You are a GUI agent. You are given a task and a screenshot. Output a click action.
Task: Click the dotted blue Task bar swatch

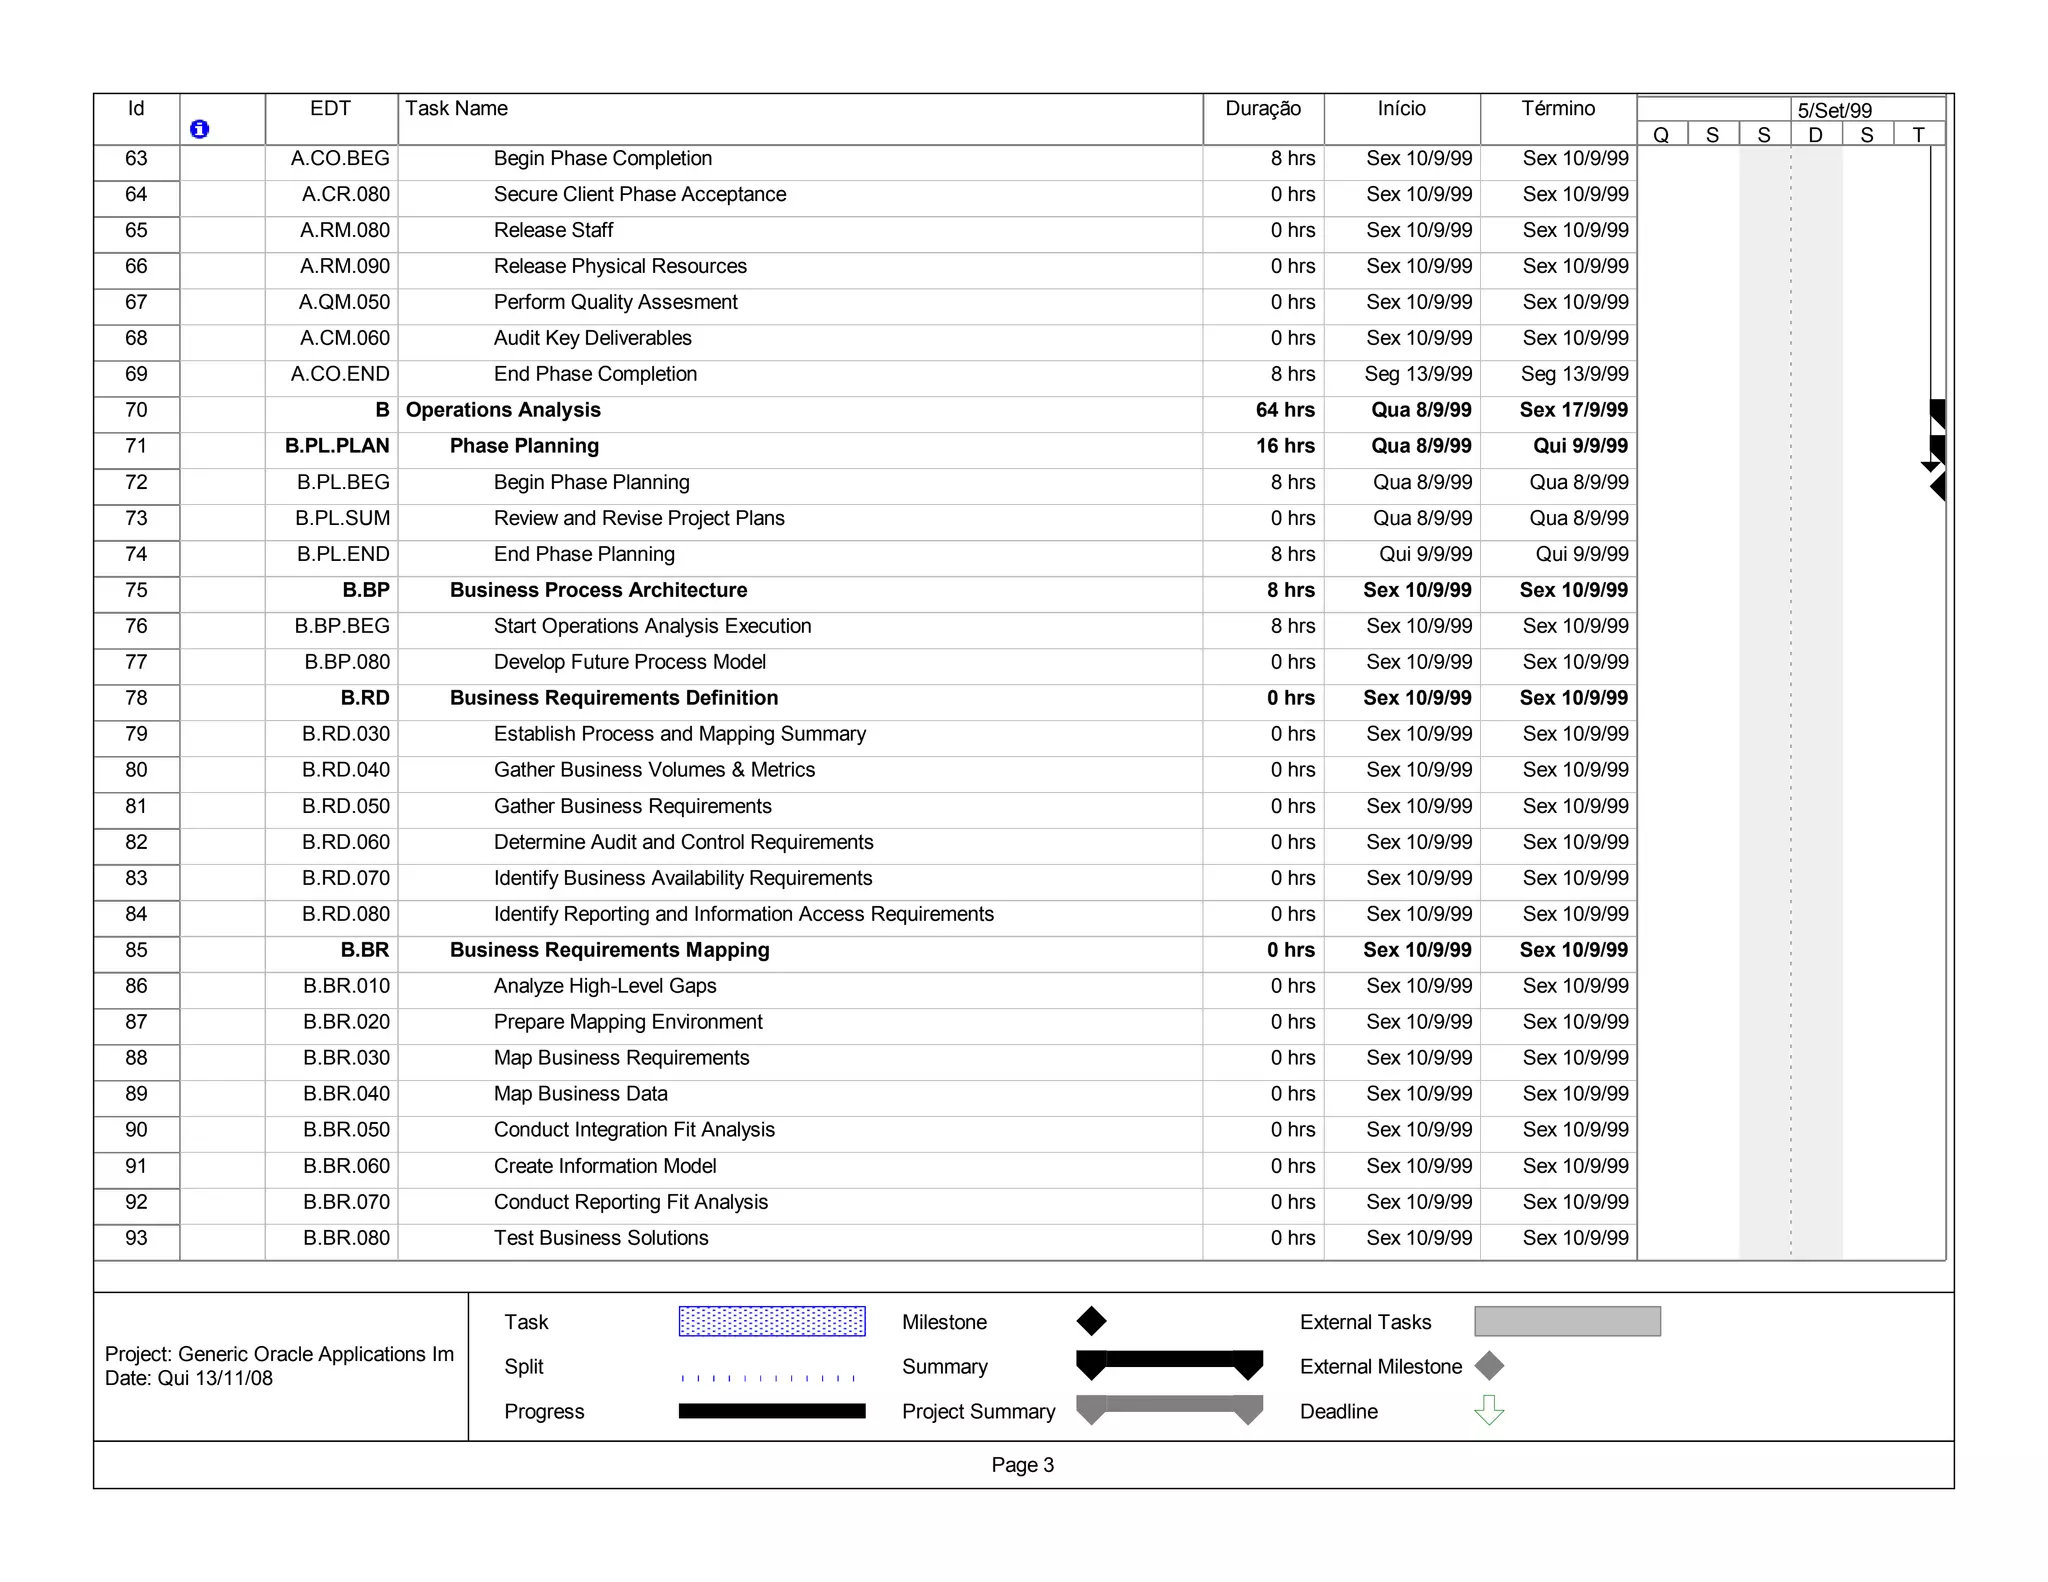(772, 1321)
